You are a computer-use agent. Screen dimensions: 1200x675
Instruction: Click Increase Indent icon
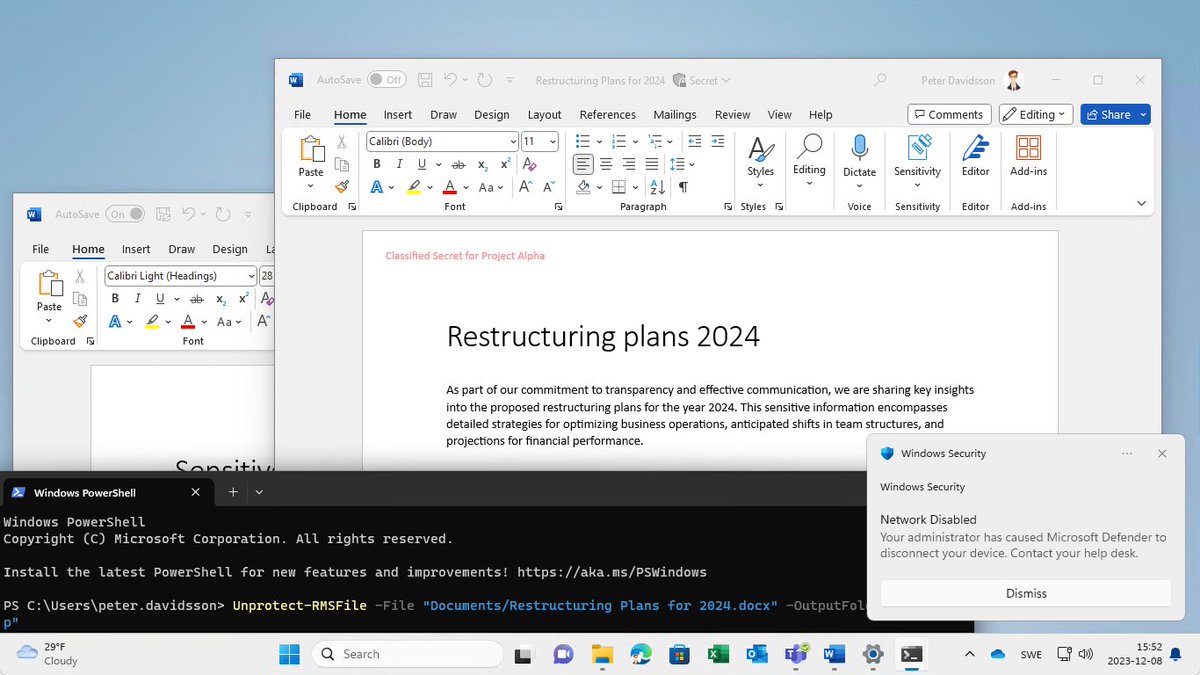(x=718, y=141)
